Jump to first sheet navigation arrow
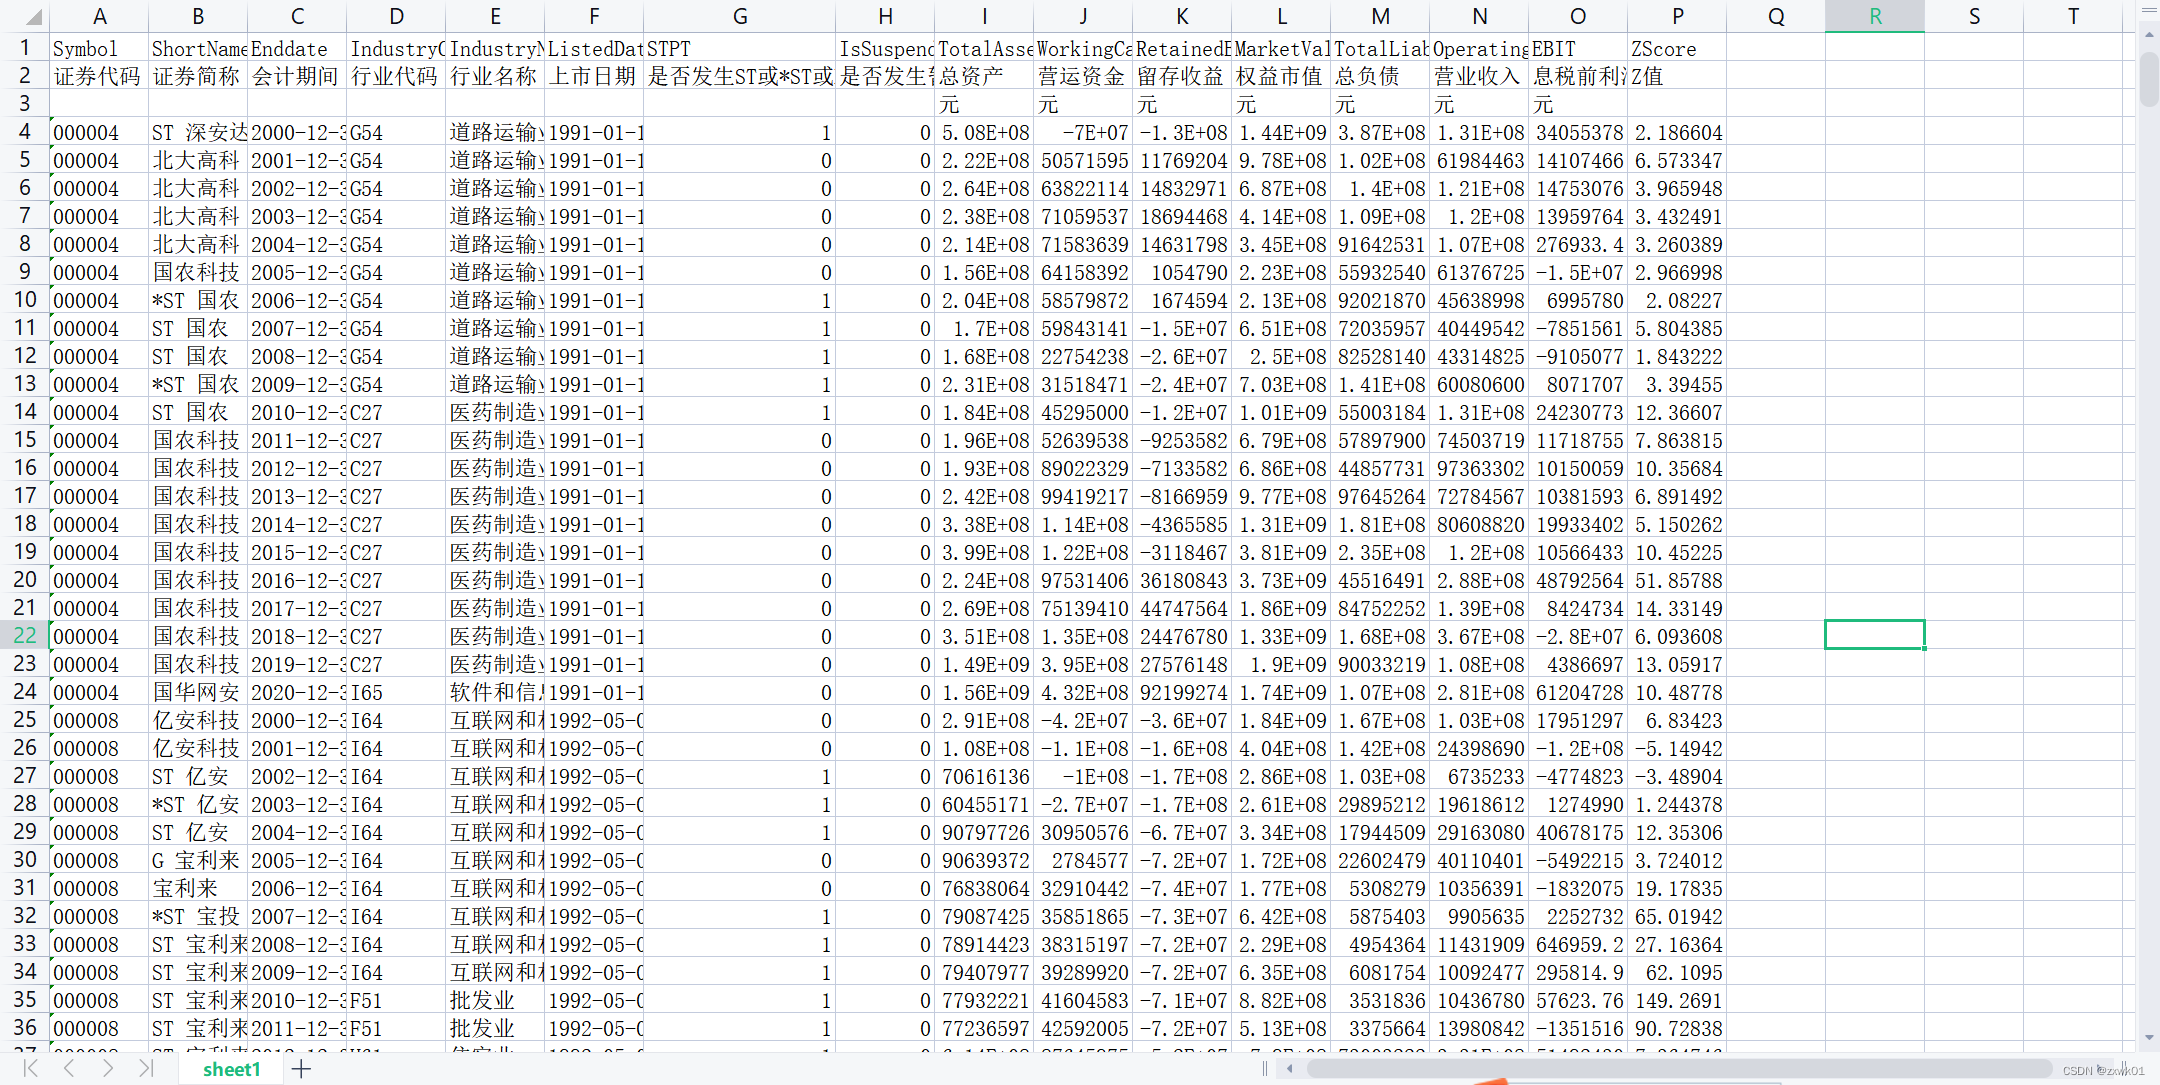 [30, 1069]
